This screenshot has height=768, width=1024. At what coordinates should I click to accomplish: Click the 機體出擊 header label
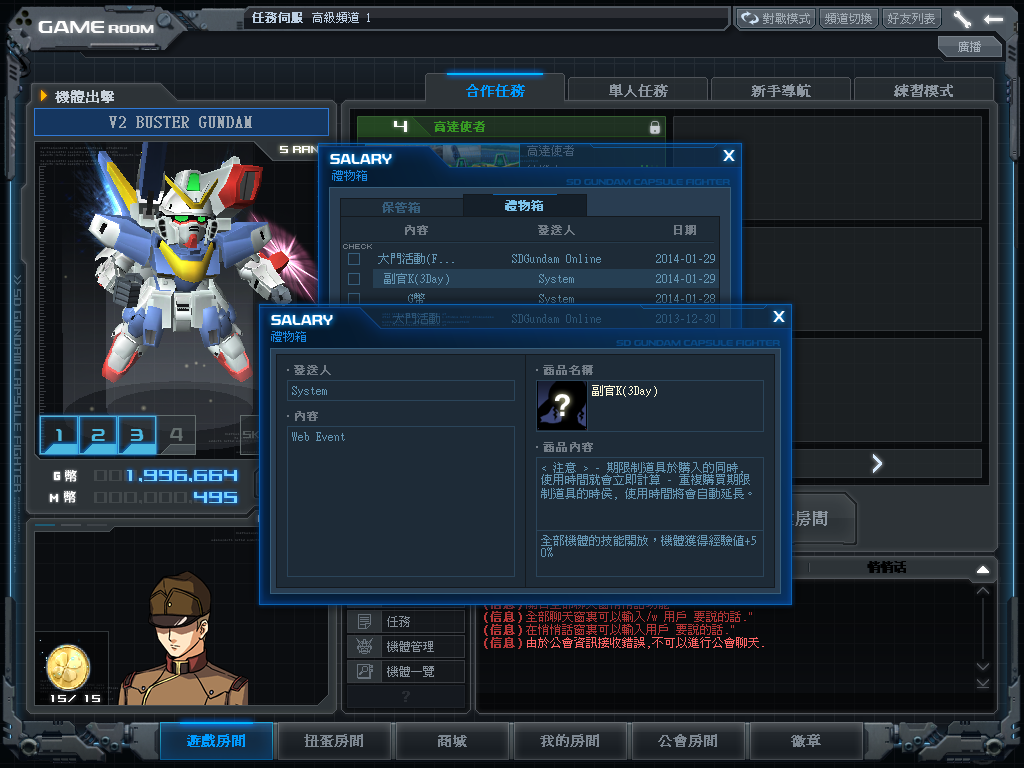(x=85, y=97)
